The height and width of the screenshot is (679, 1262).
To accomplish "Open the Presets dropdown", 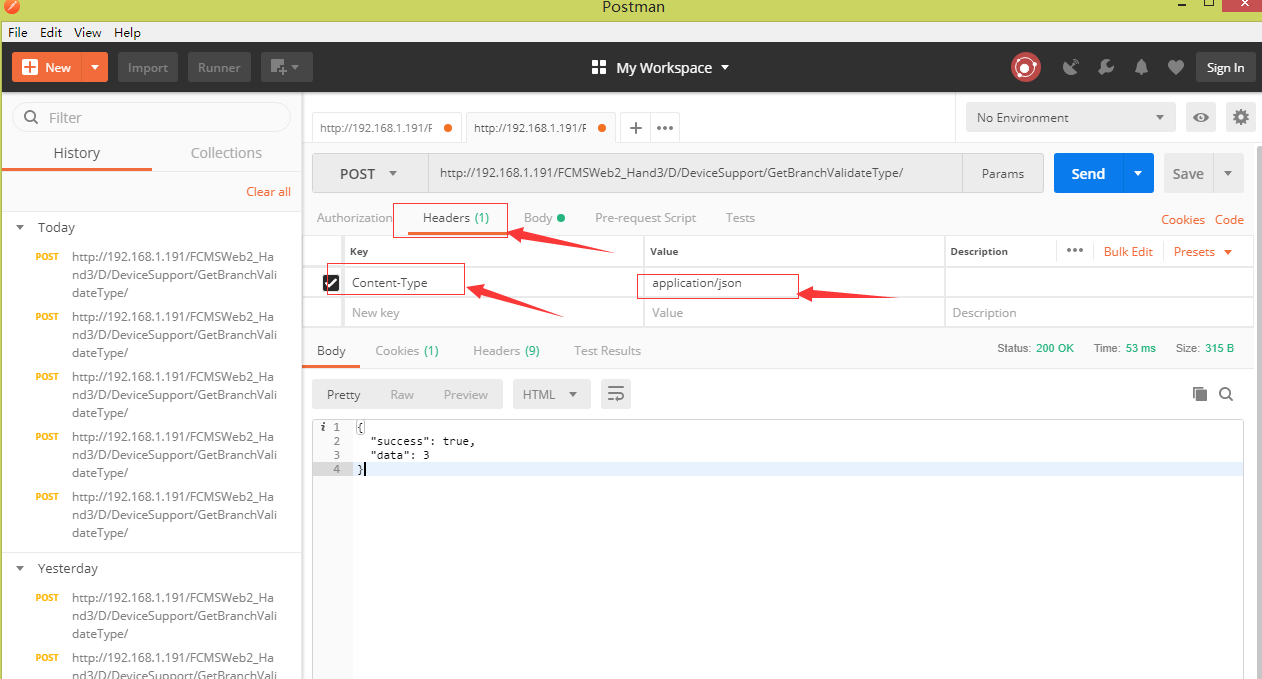I will tap(1203, 251).
